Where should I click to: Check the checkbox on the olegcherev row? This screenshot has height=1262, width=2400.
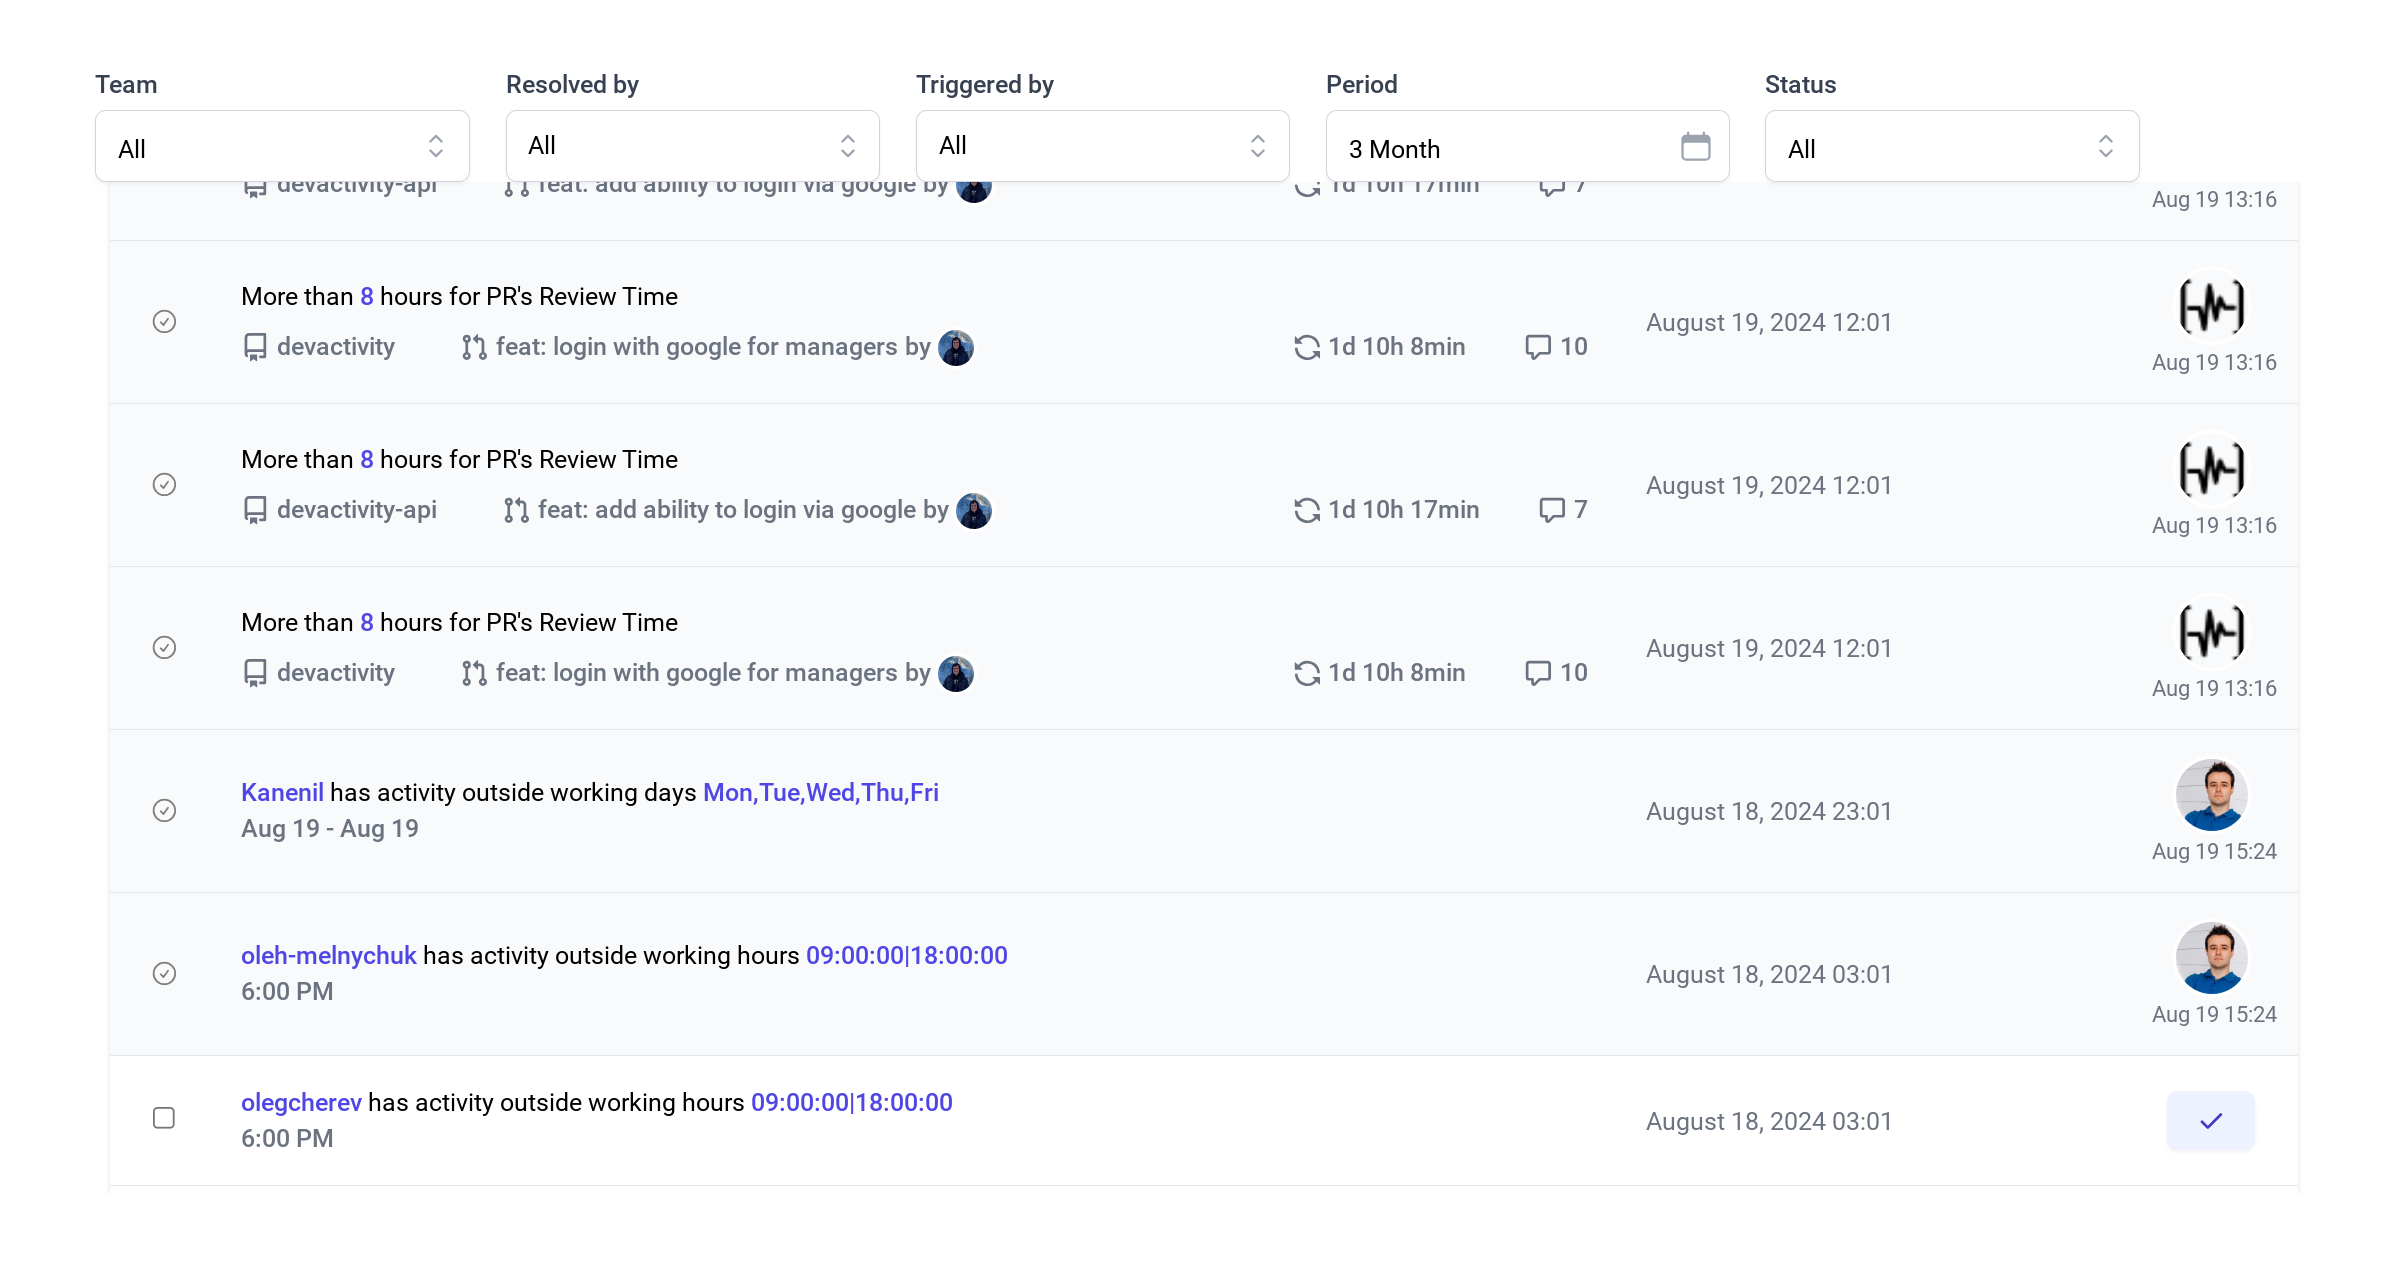coord(164,1118)
